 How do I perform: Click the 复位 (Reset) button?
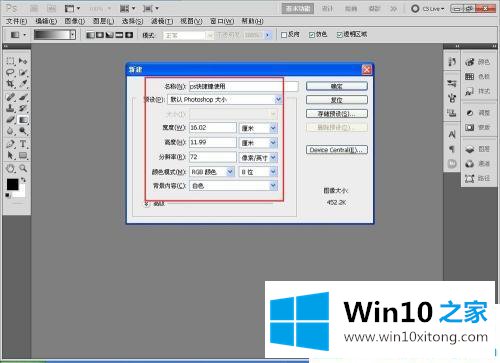[337, 100]
